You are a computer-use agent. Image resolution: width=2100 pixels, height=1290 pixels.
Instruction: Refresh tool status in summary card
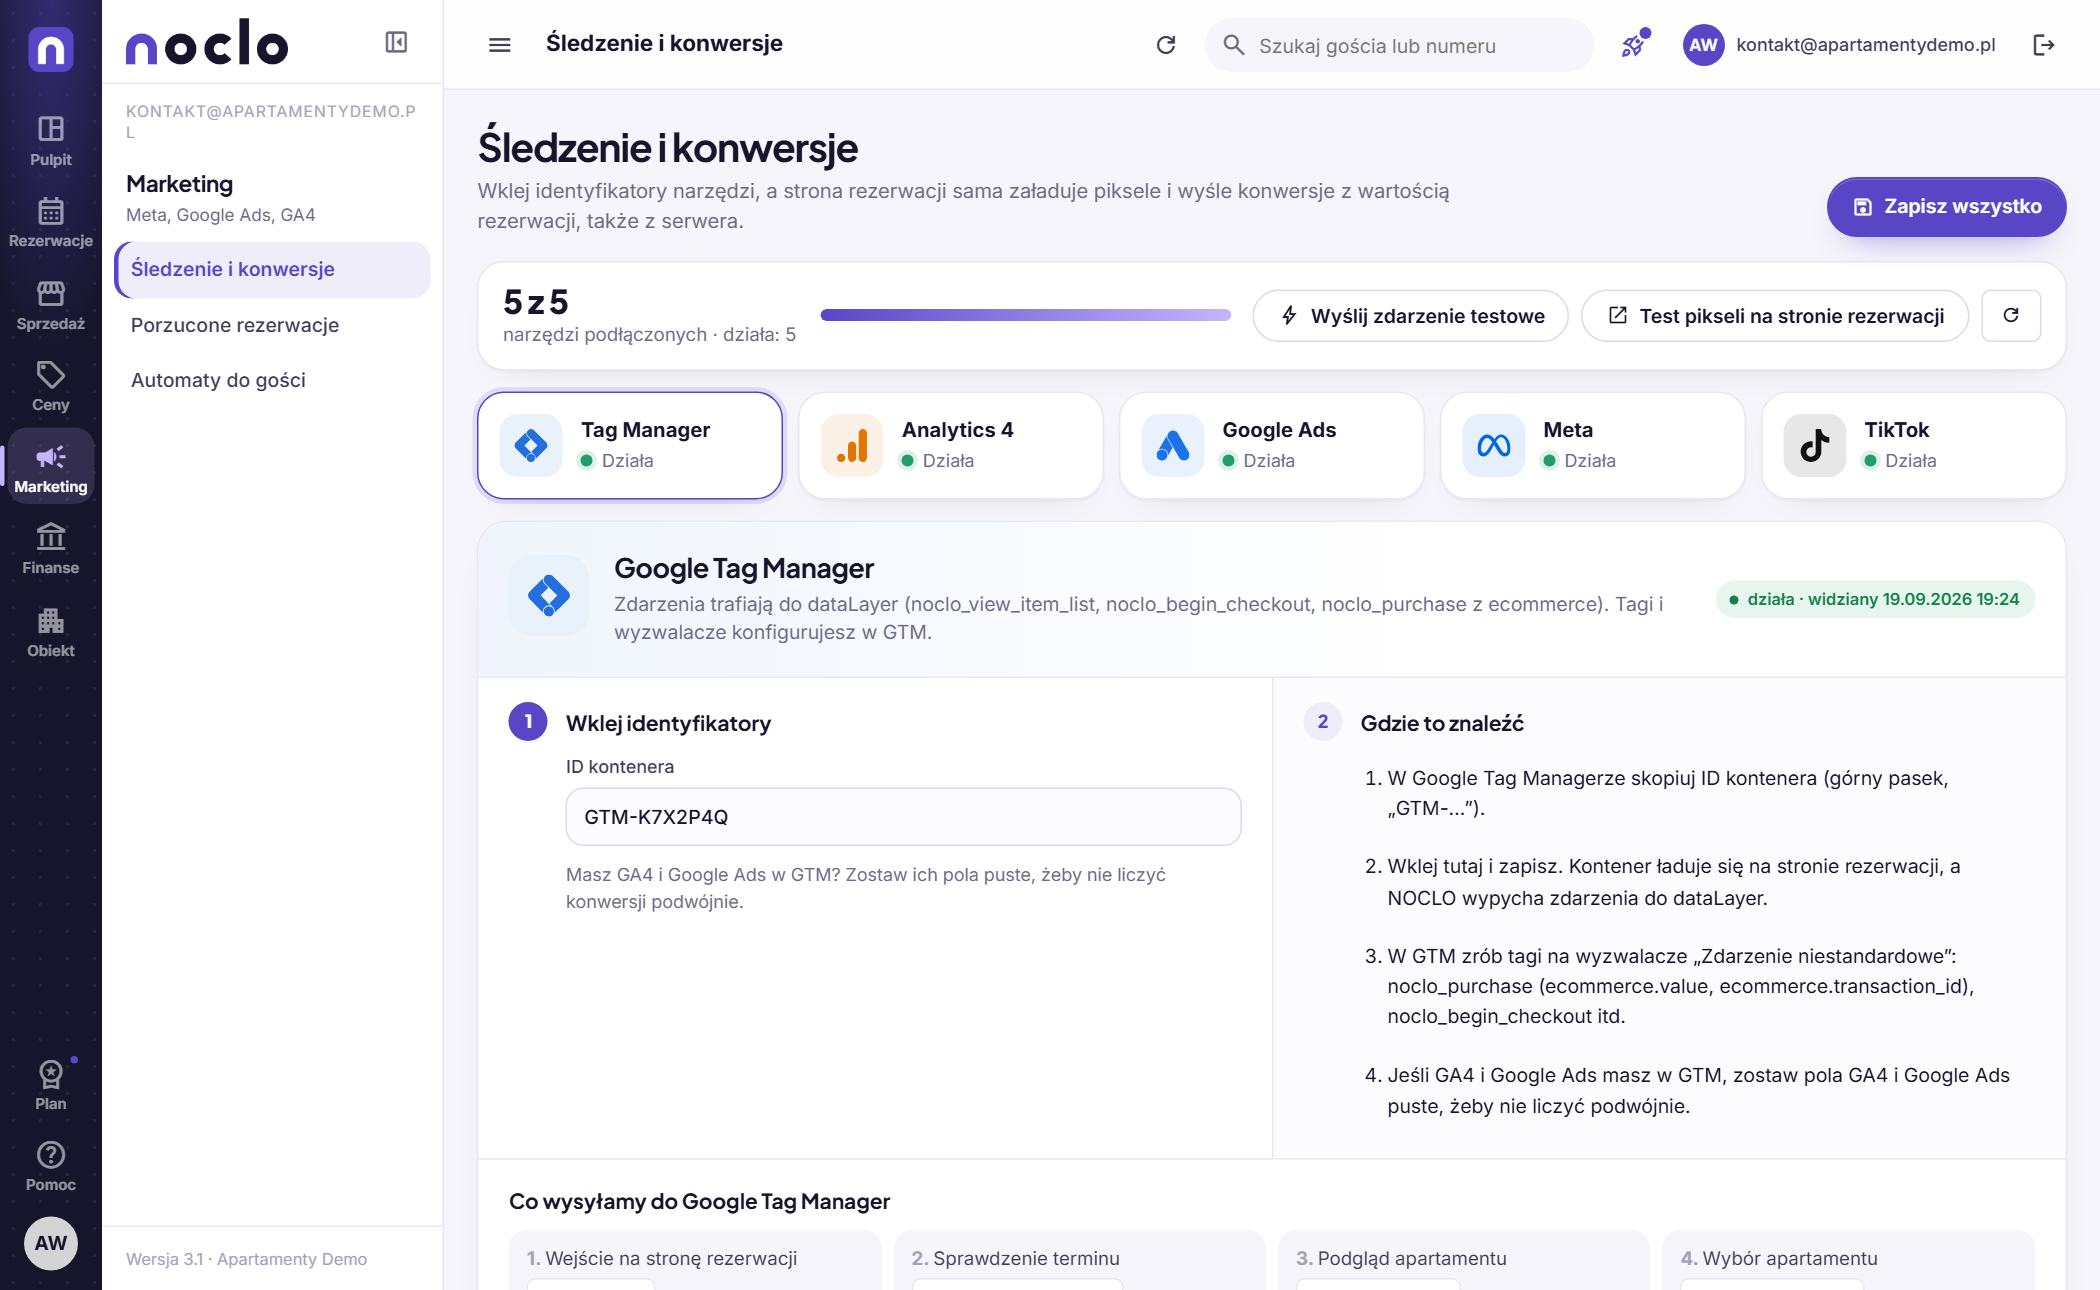(x=2011, y=316)
